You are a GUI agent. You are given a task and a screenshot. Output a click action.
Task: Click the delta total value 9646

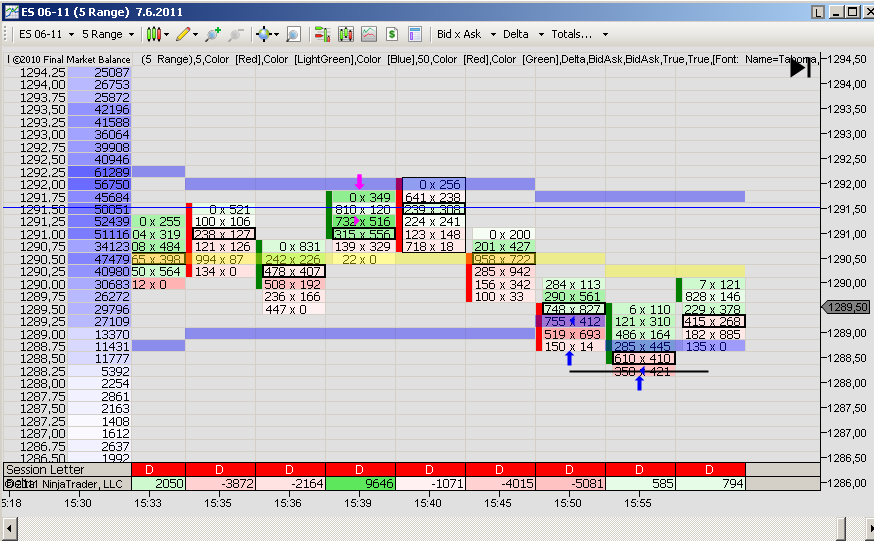point(361,484)
